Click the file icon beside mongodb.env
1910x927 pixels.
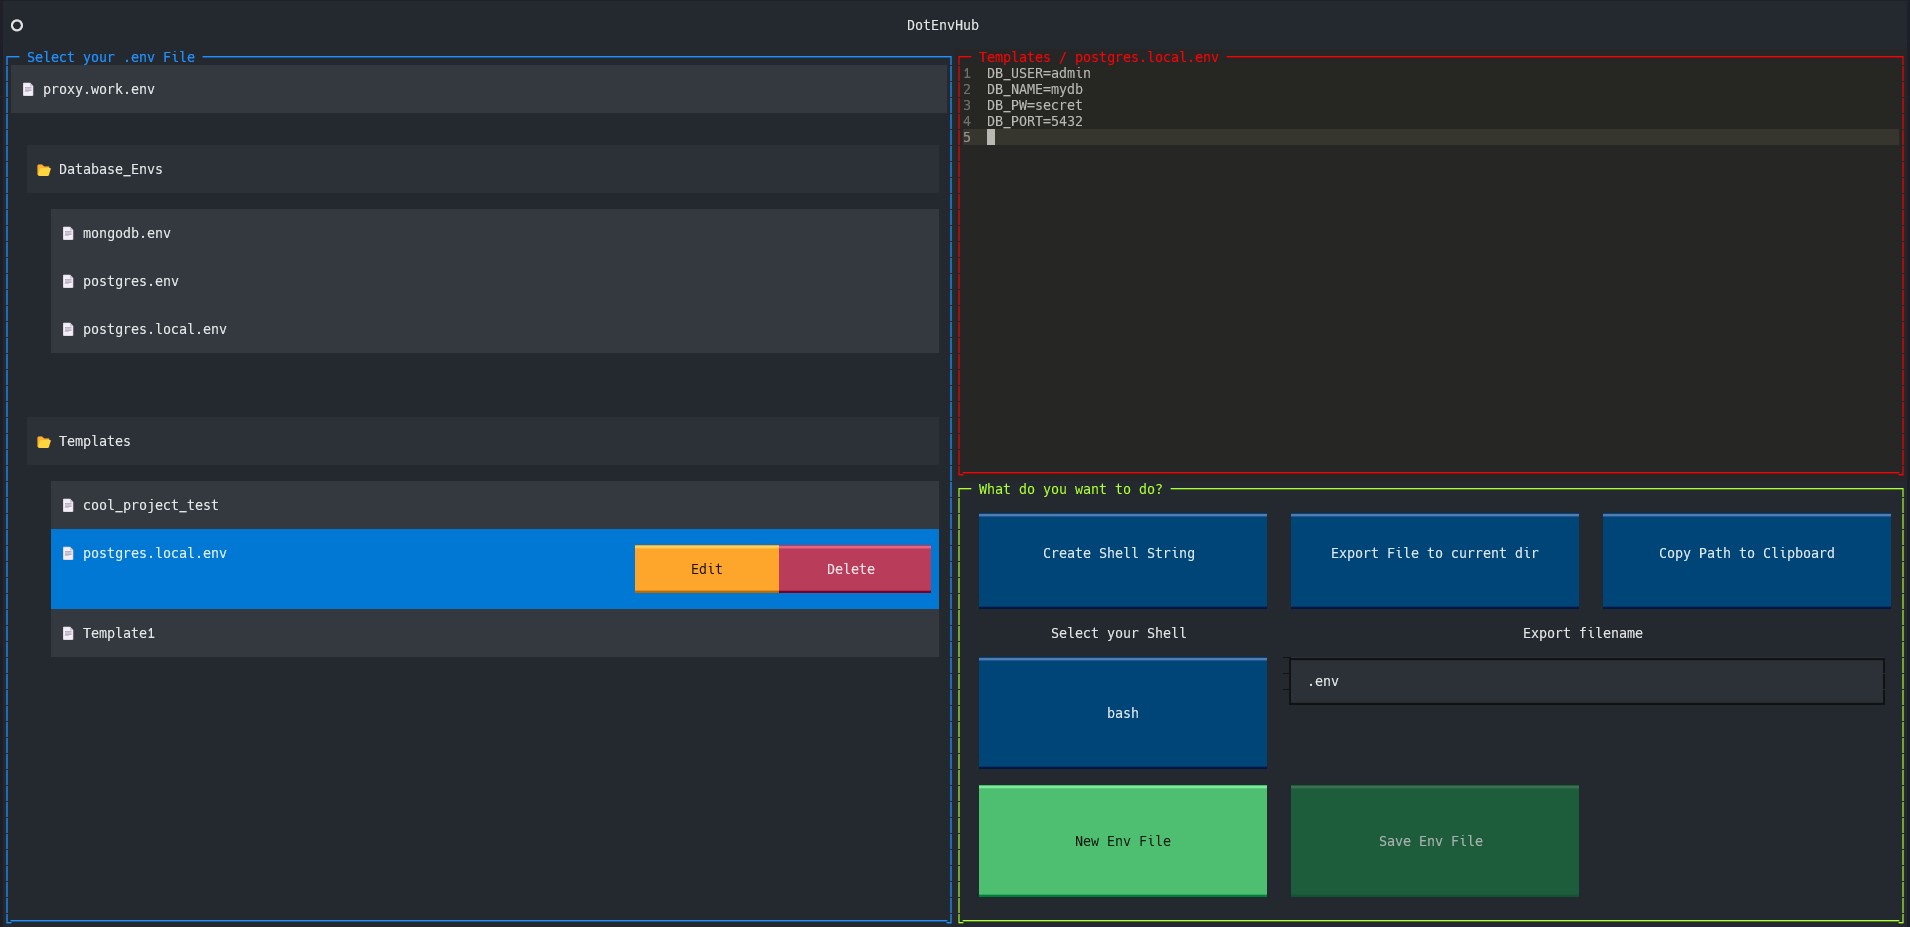(x=68, y=233)
